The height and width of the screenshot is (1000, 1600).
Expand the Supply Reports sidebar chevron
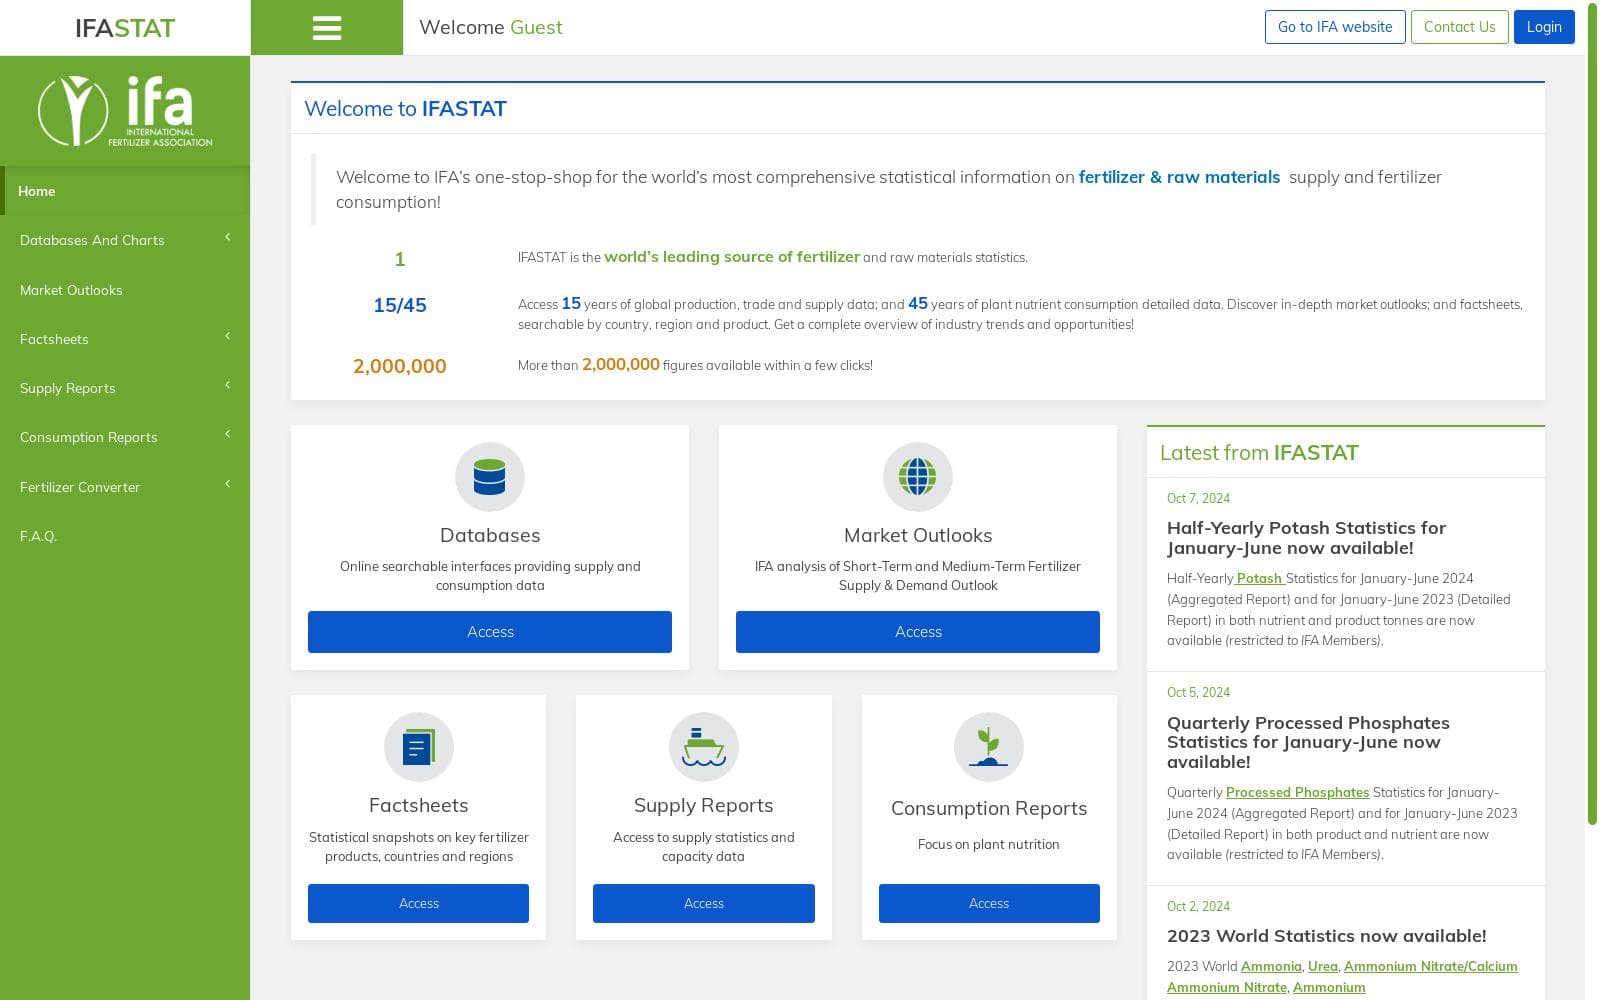pos(228,385)
